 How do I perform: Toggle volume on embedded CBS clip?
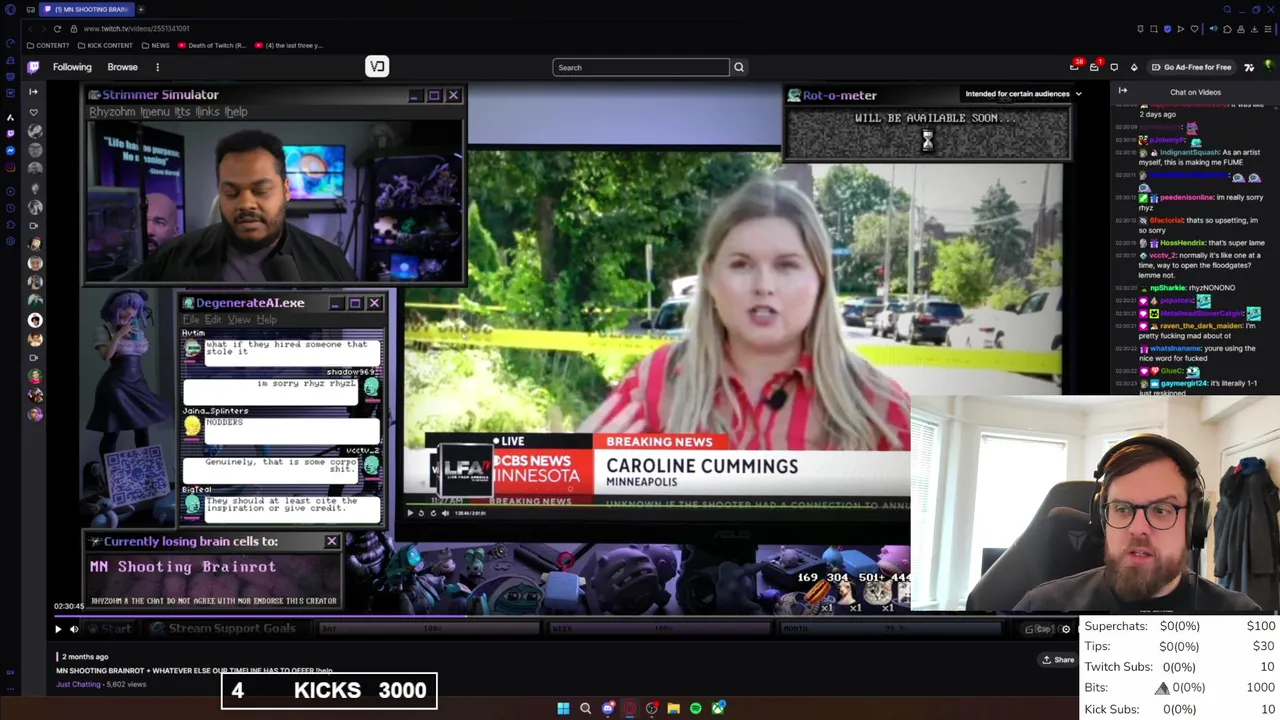click(445, 513)
